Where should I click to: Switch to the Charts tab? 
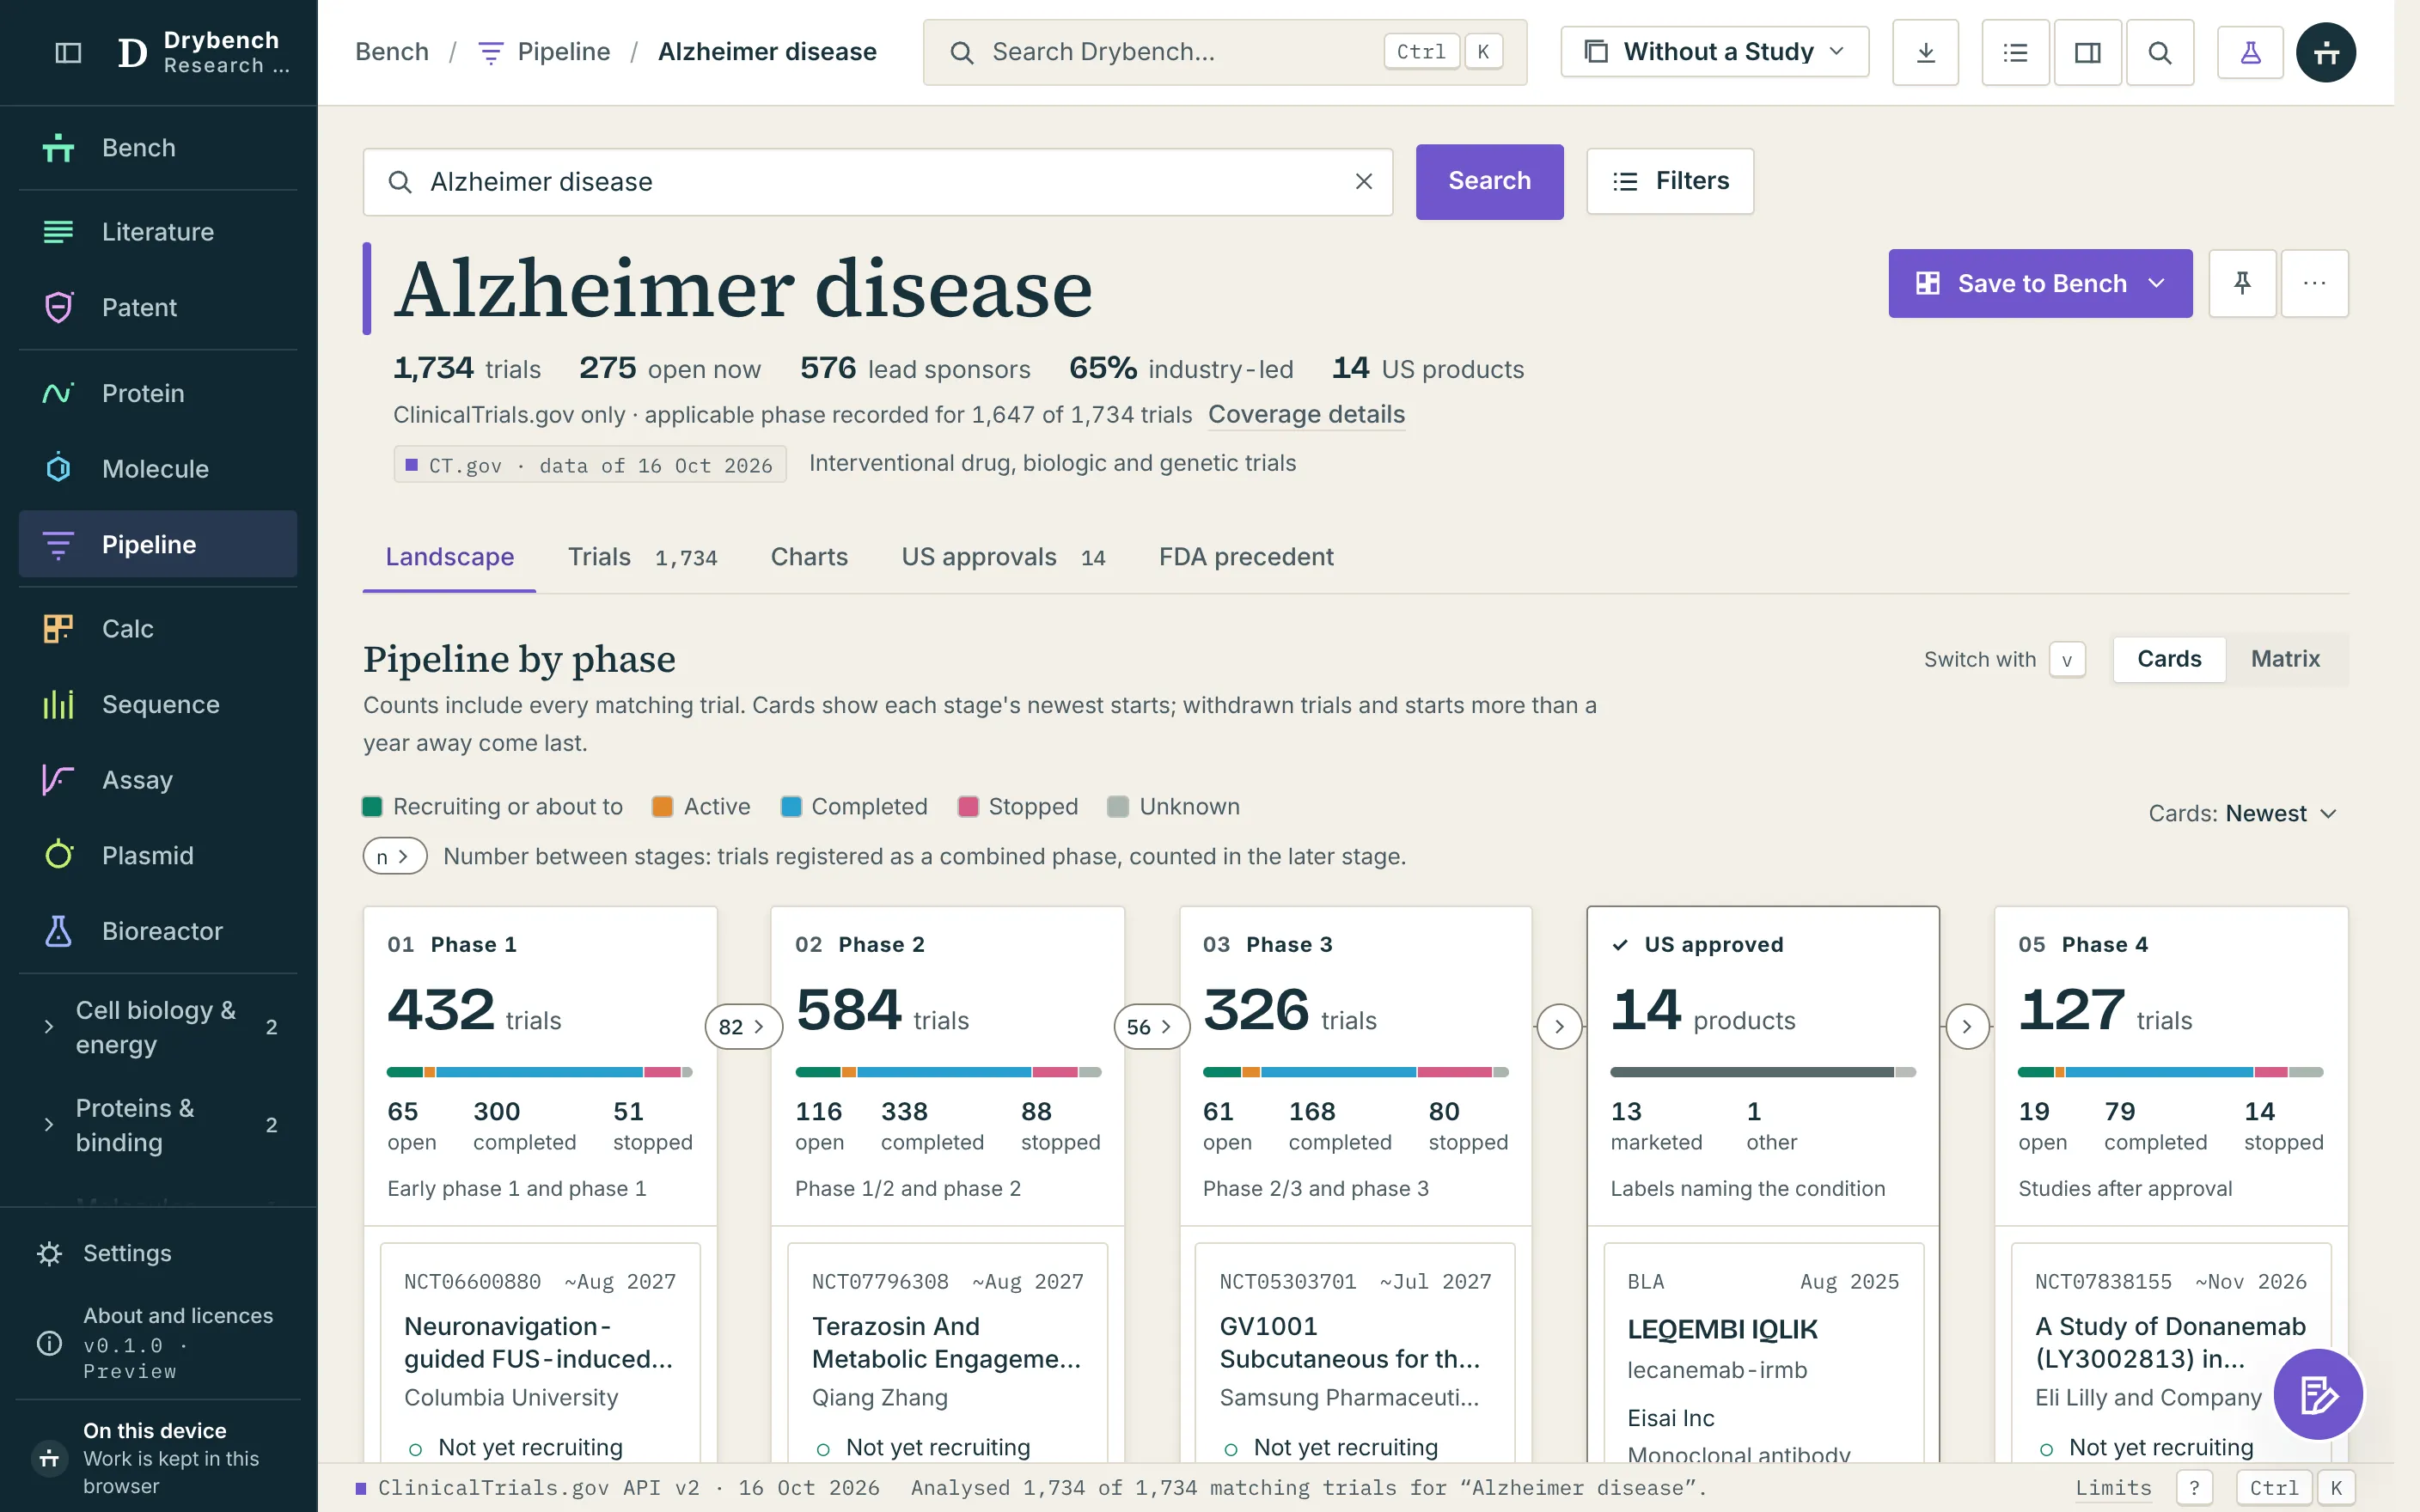tap(809, 557)
